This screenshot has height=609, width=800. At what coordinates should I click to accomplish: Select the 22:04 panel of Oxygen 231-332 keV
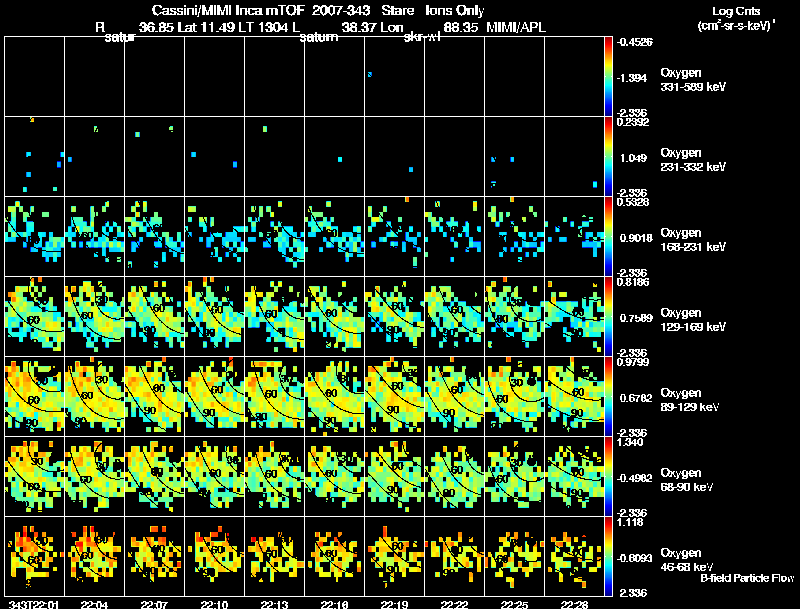94,157
